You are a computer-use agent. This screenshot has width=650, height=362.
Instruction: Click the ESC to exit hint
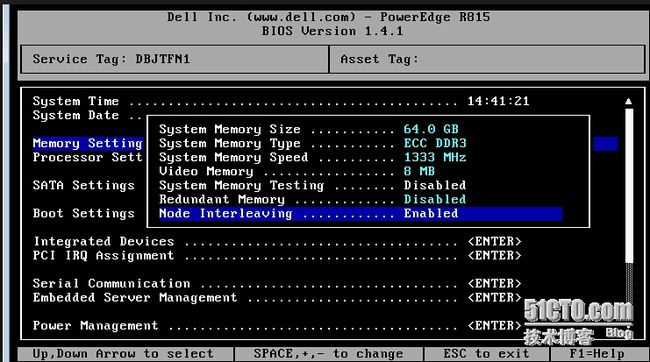pyautogui.click(x=486, y=354)
